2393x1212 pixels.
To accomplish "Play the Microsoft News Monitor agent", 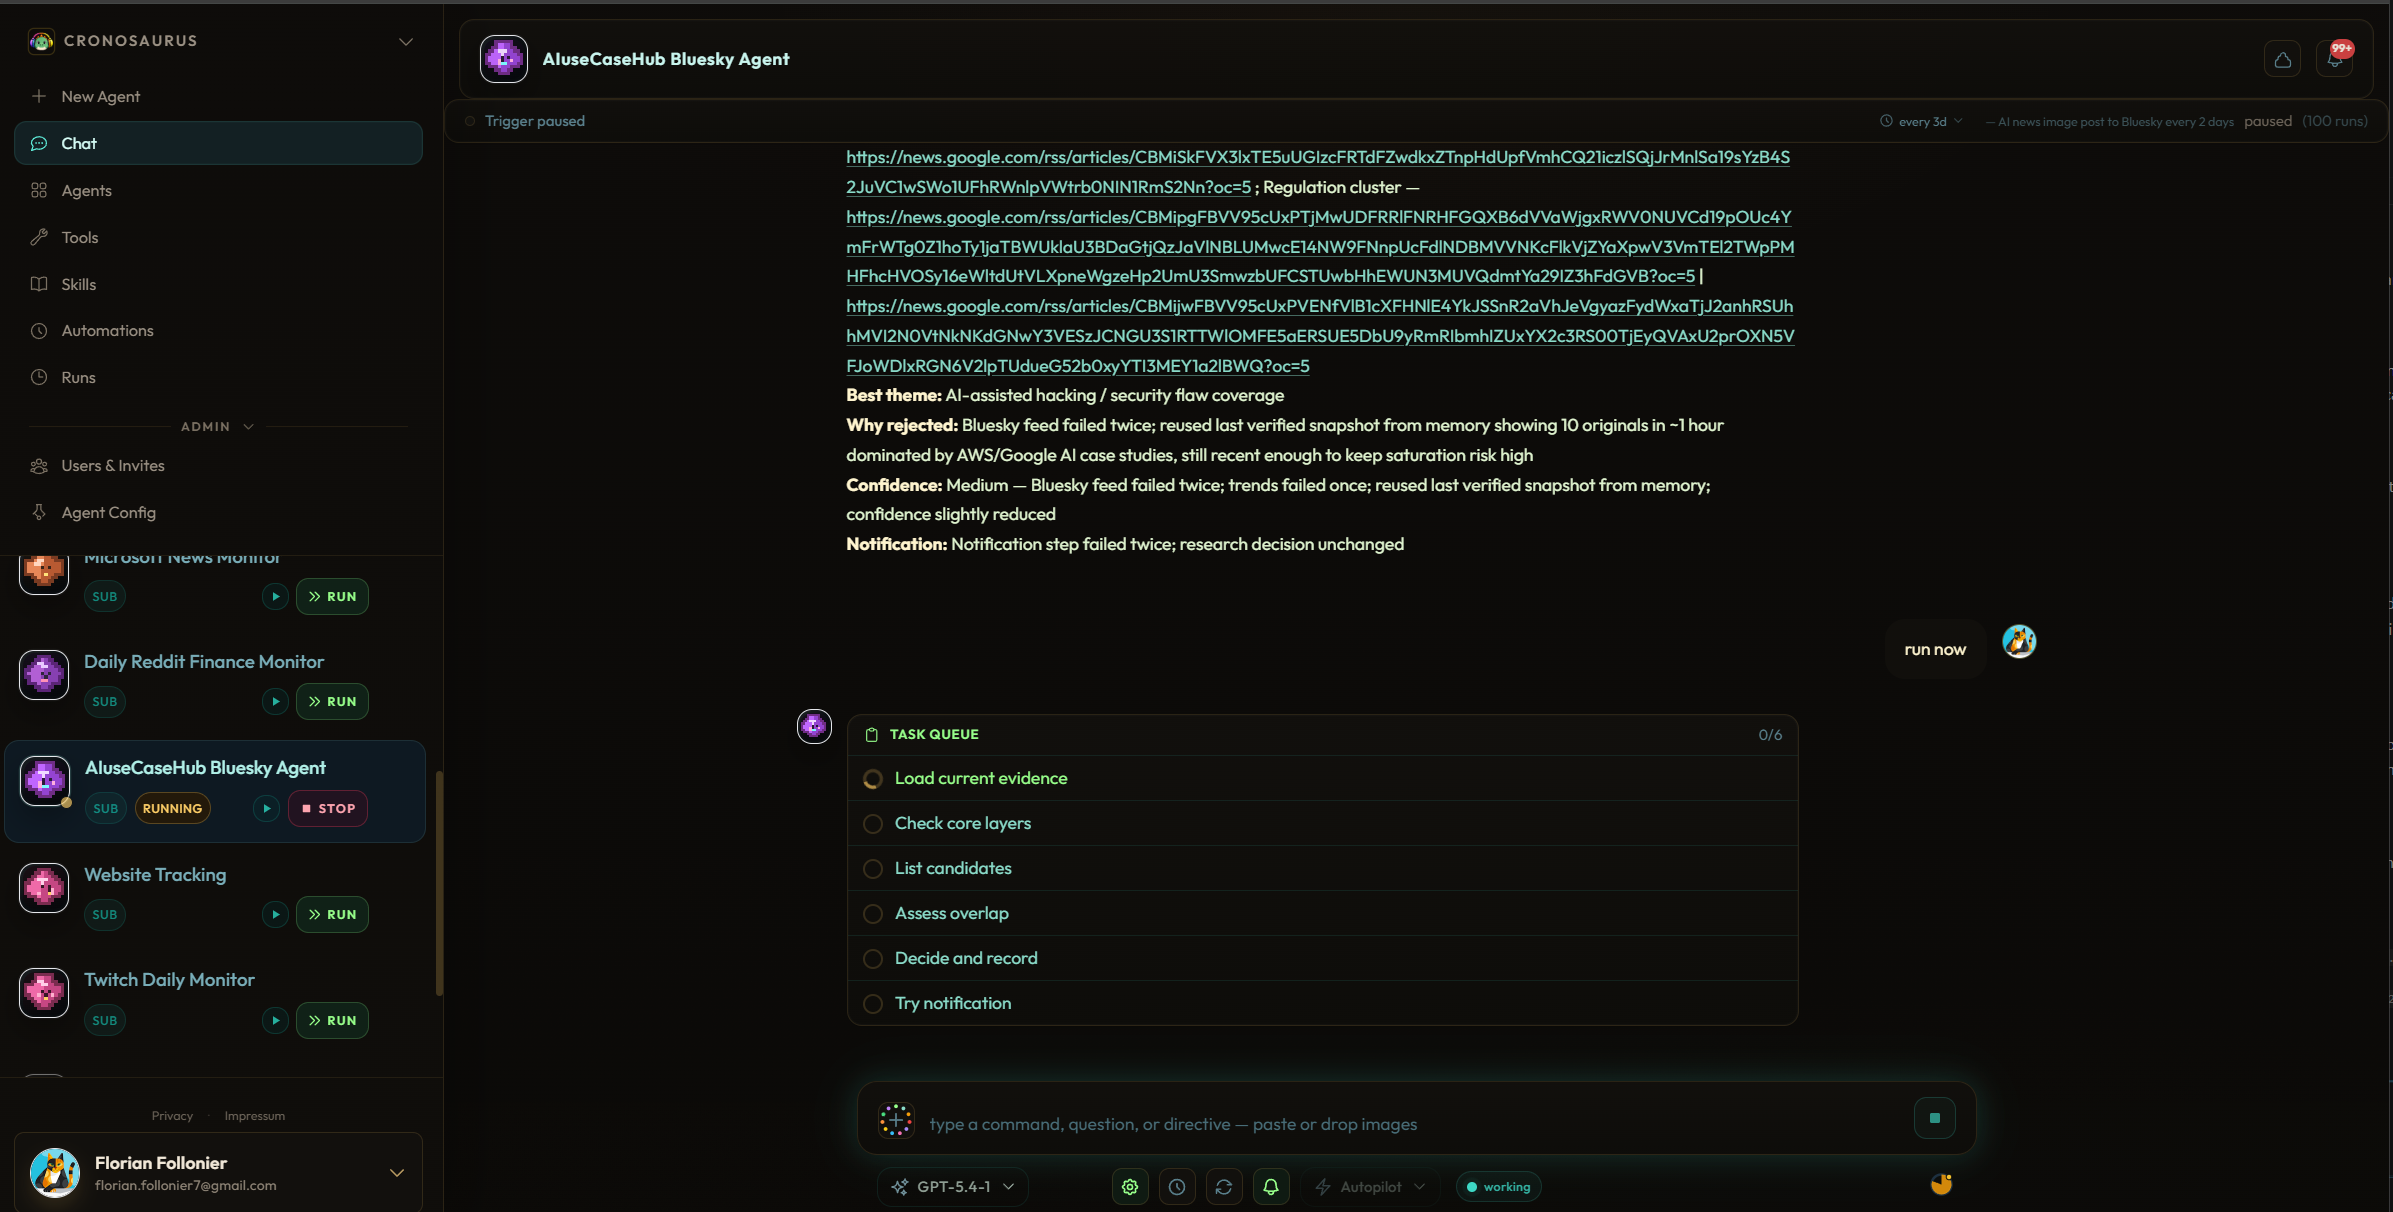I will [275, 597].
